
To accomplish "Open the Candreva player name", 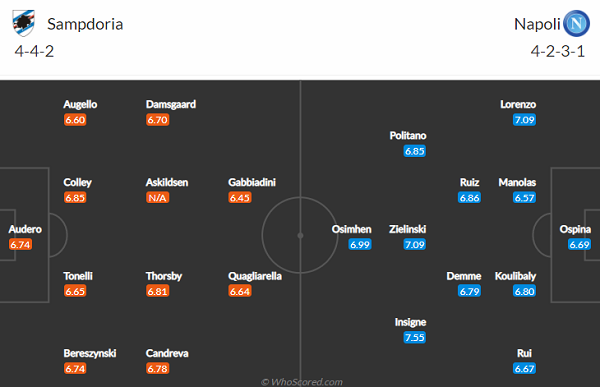I will click(x=167, y=353).
